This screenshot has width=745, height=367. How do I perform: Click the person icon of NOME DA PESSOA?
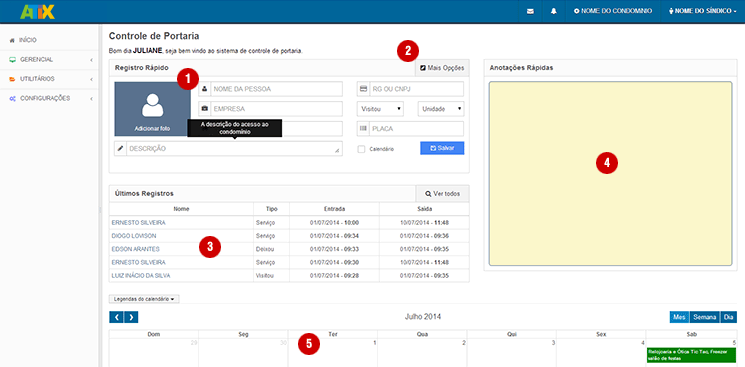click(205, 89)
